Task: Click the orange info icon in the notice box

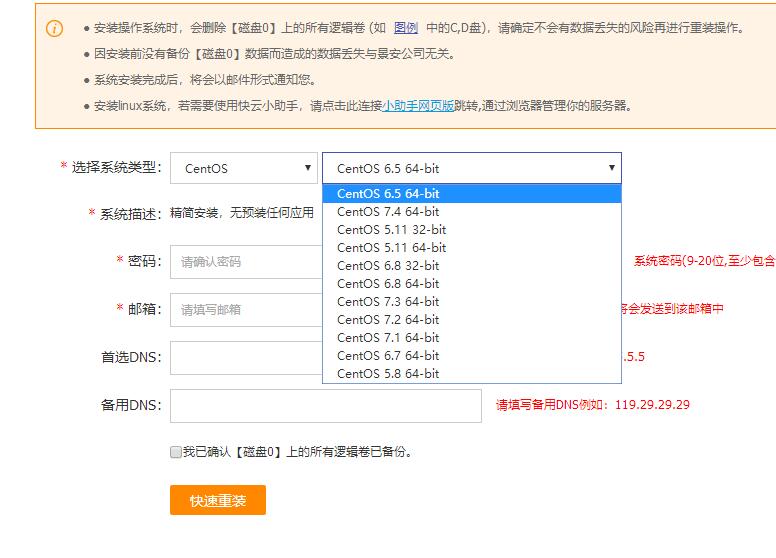Action: pyautogui.click(x=54, y=28)
